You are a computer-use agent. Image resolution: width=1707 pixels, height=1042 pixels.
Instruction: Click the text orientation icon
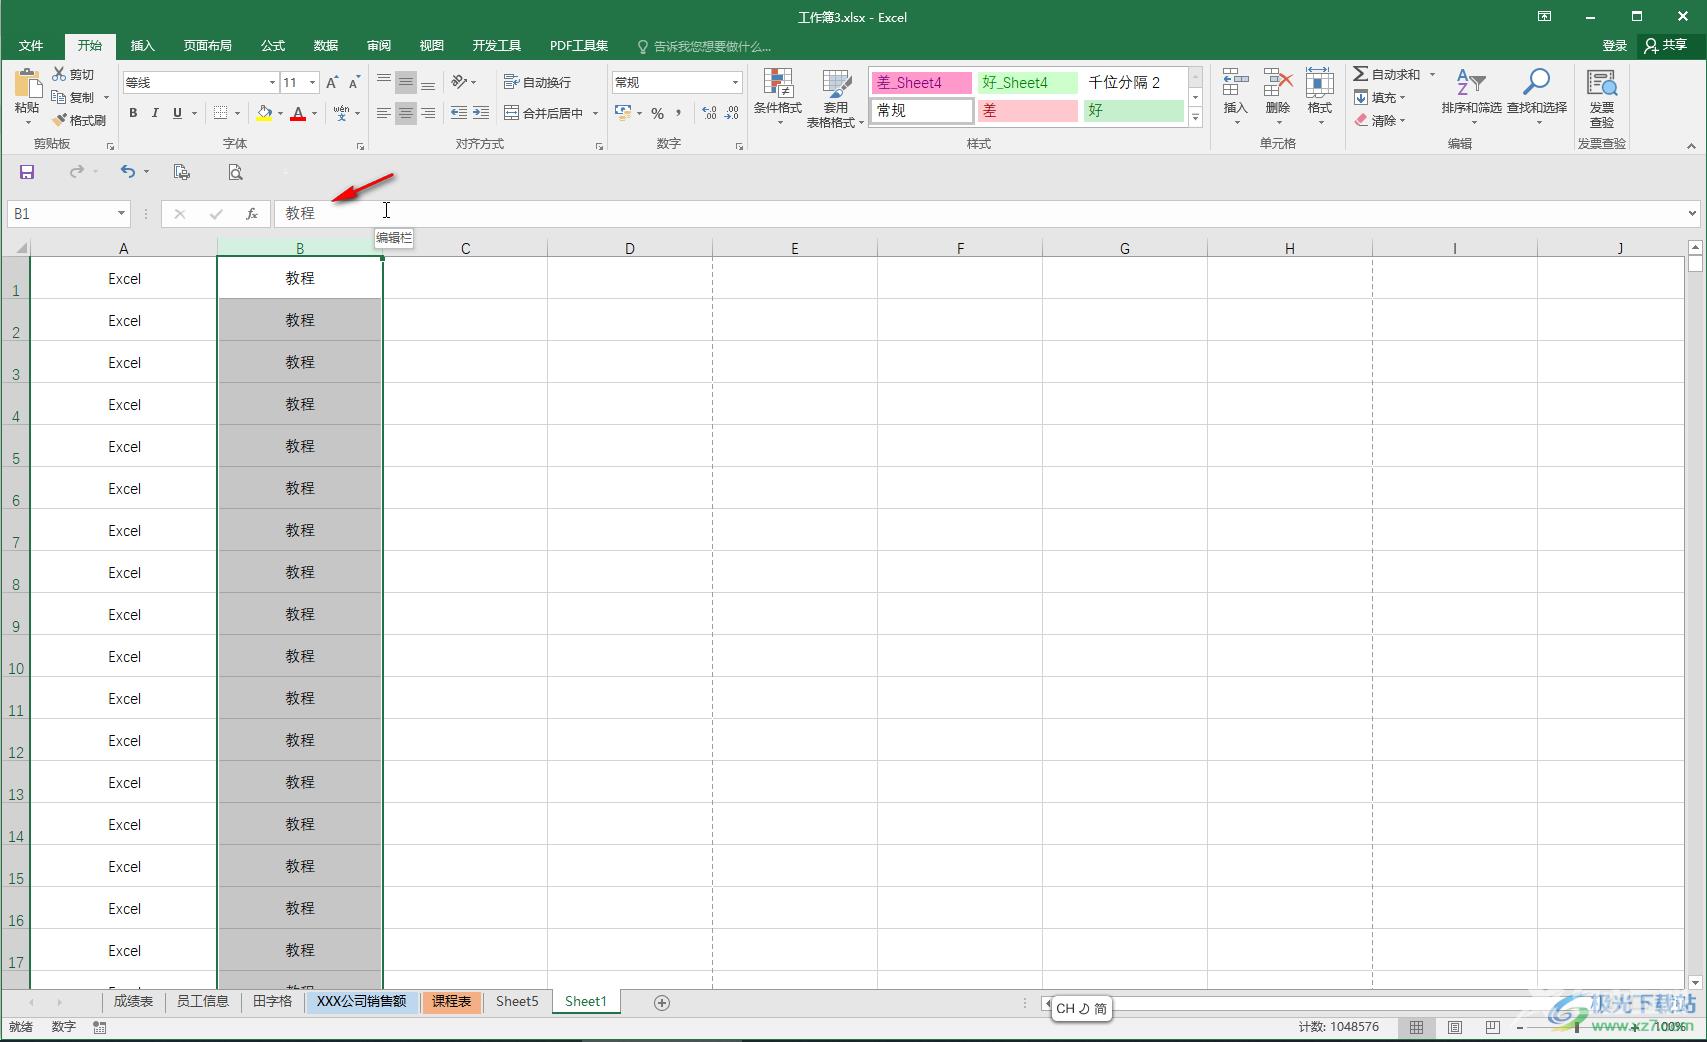[x=459, y=82]
